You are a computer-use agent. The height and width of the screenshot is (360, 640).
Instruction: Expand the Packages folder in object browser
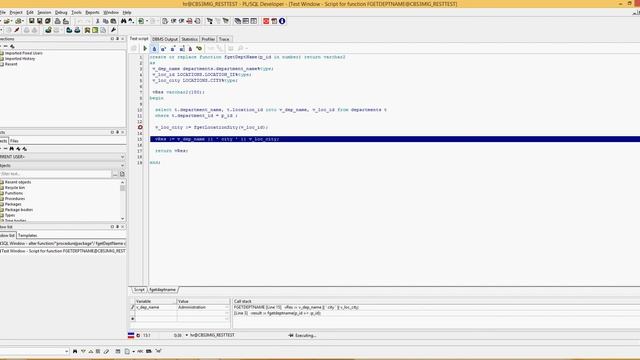coord(13,204)
